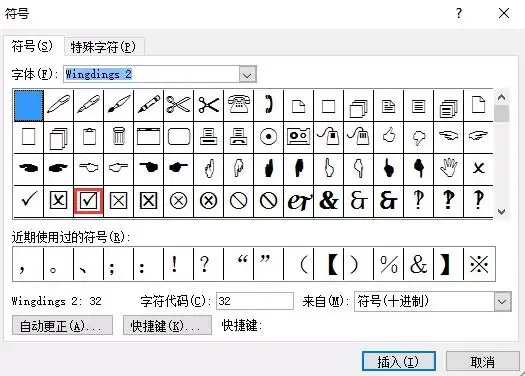Switch to the 特殊字符 tab
525x376 pixels.
[104, 47]
